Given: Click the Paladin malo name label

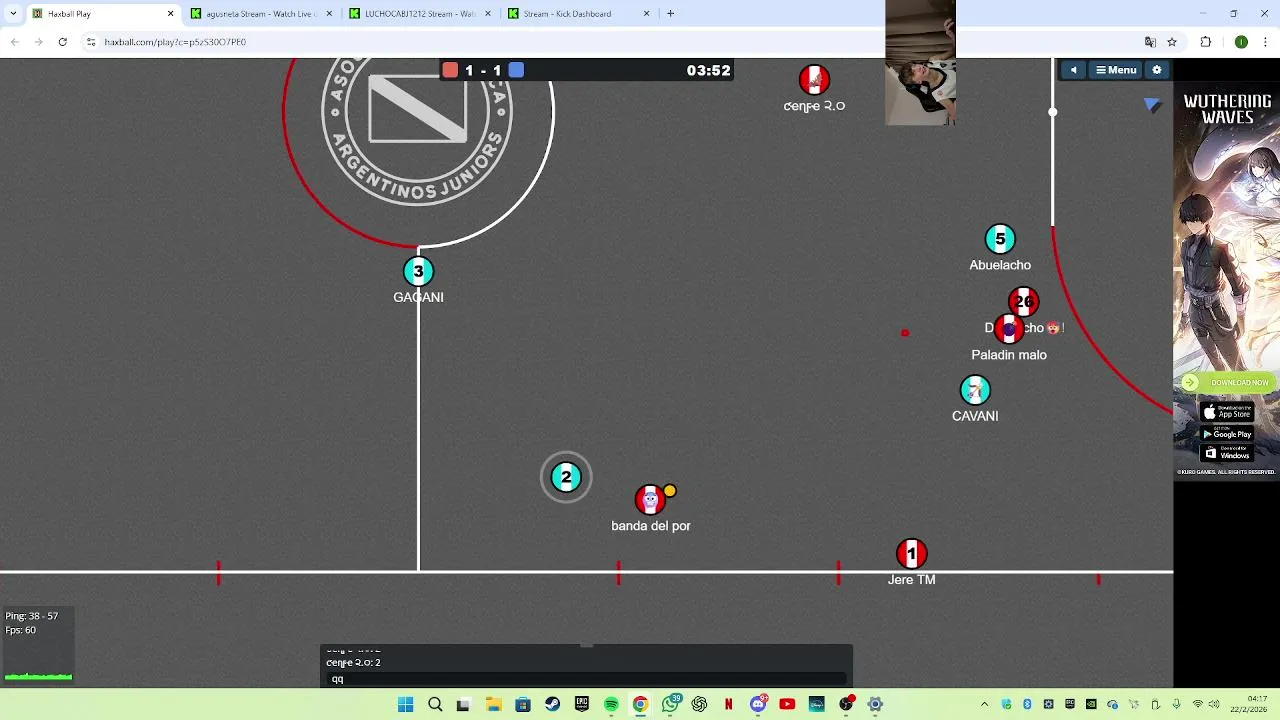Looking at the screenshot, I should 1009,354.
